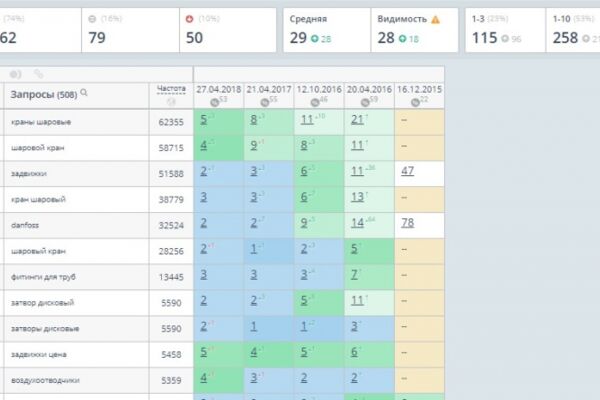Click the grey circle icon above 79
The width and height of the screenshot is (600, 400).
point(92,19)
